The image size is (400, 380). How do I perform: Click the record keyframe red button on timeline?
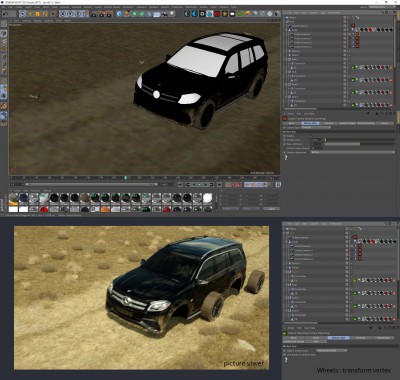[x=233, y=184]
